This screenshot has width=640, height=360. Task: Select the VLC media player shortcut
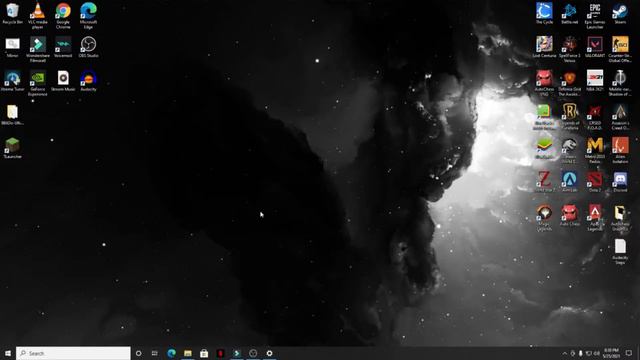38,16
